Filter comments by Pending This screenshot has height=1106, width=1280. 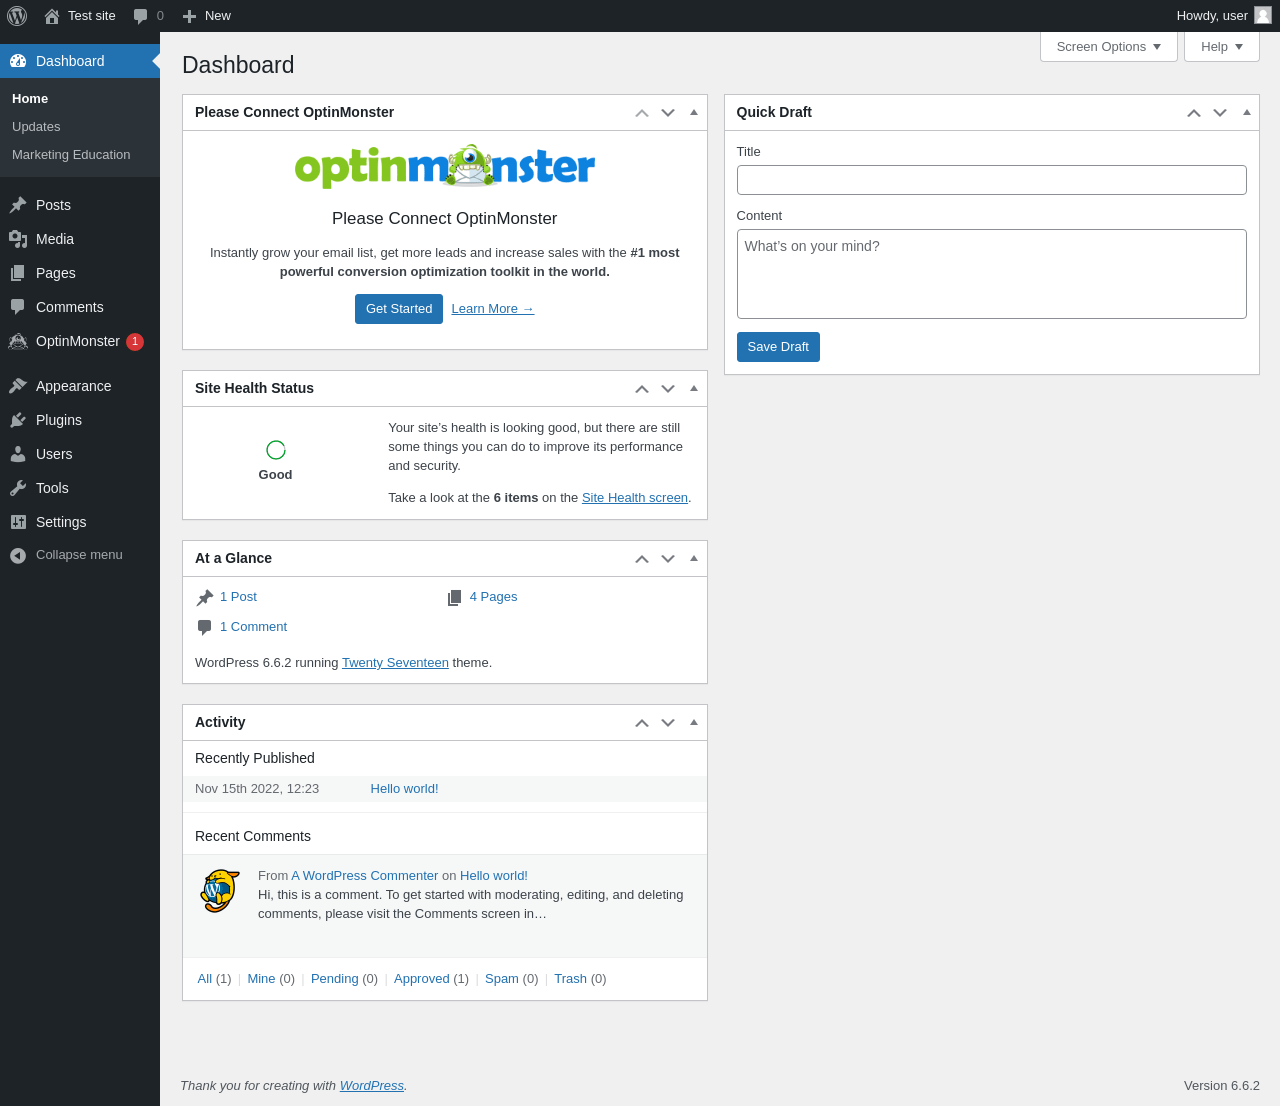[x=335, y=979]
